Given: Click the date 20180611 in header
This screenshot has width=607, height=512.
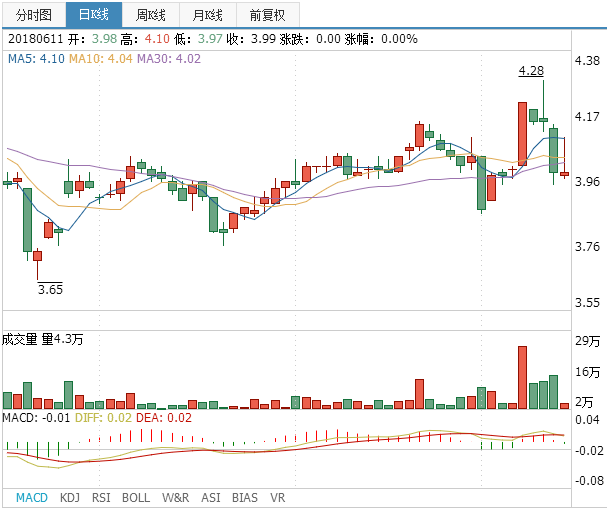Looking at the screenshot, I should point(35,39).
